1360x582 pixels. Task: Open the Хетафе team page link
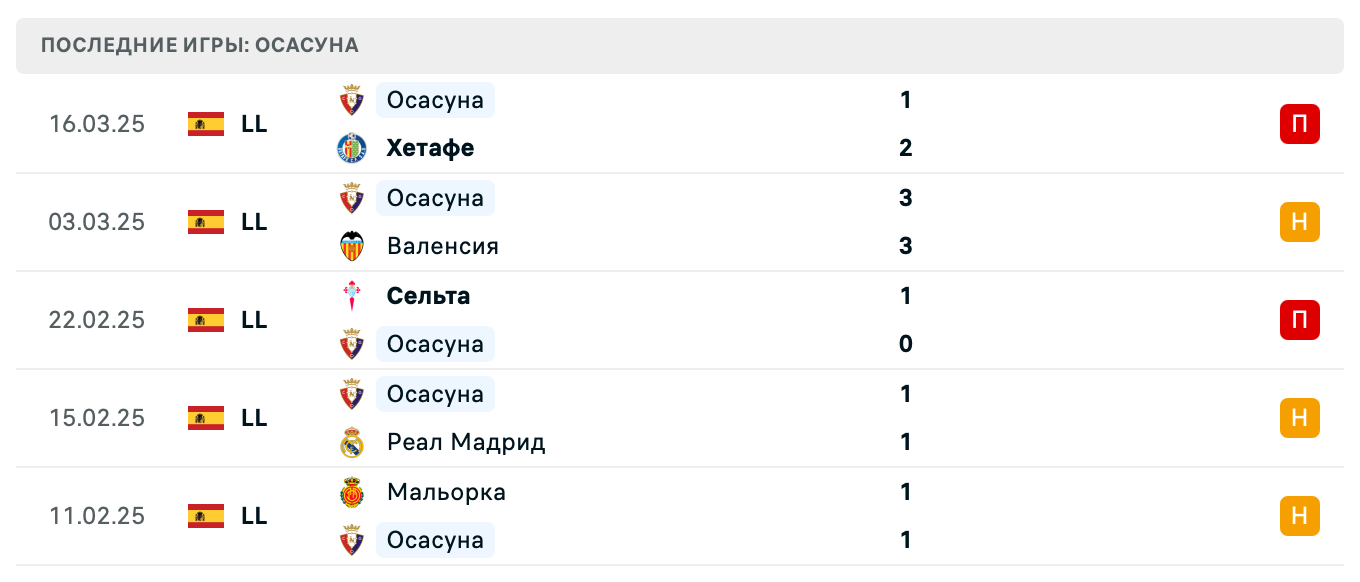tap(430, 148)
